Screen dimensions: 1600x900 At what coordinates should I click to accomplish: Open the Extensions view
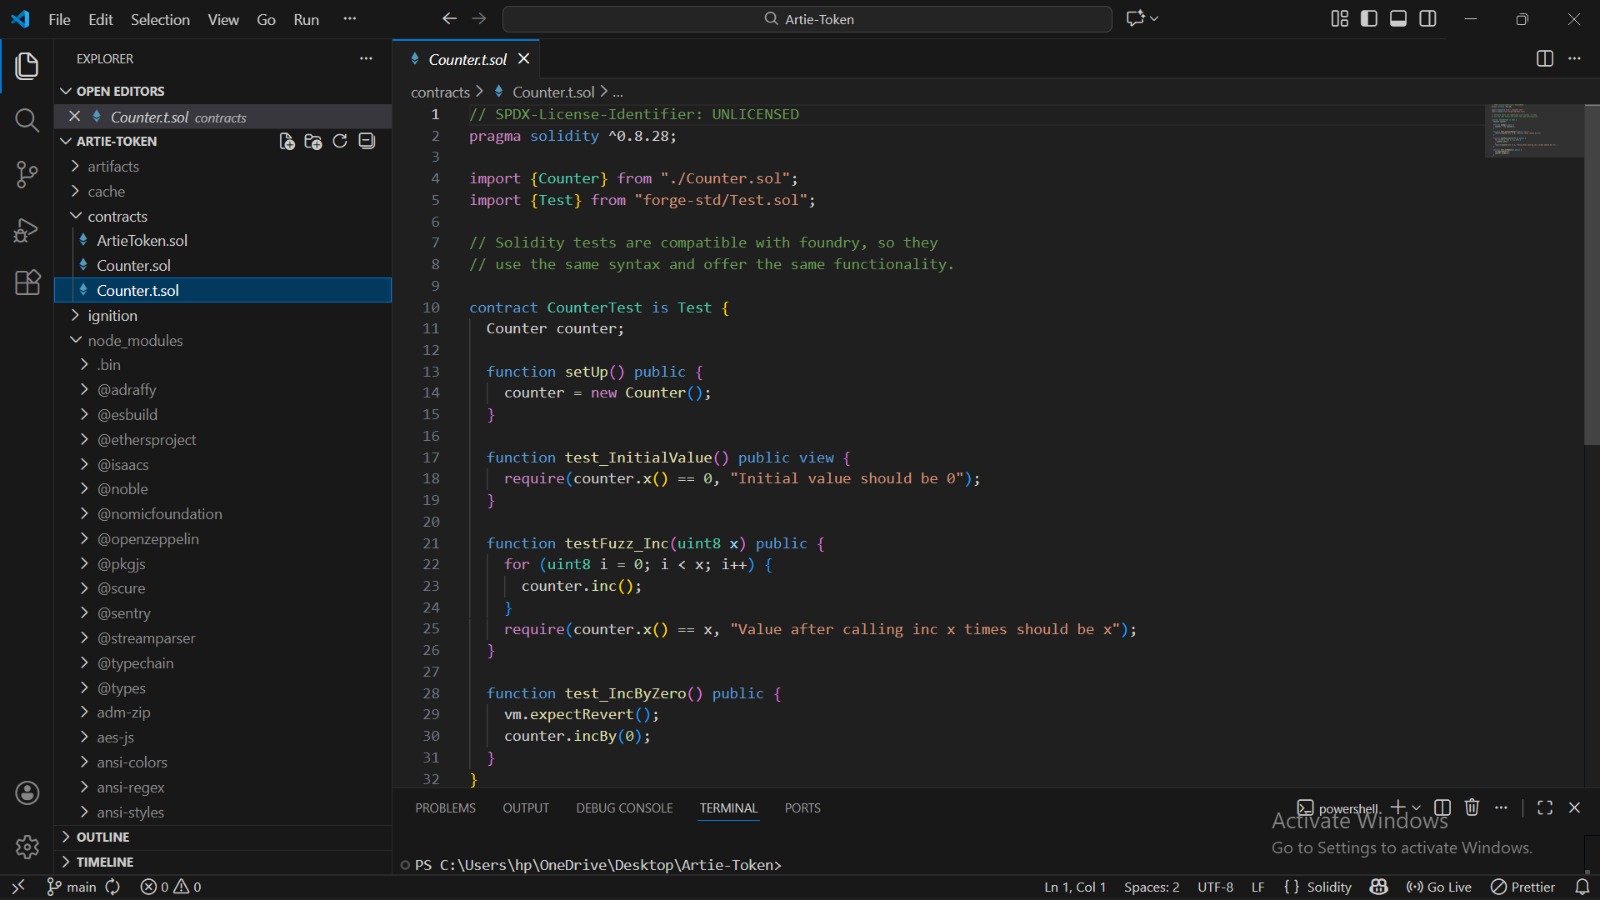[x=27, y=283]
